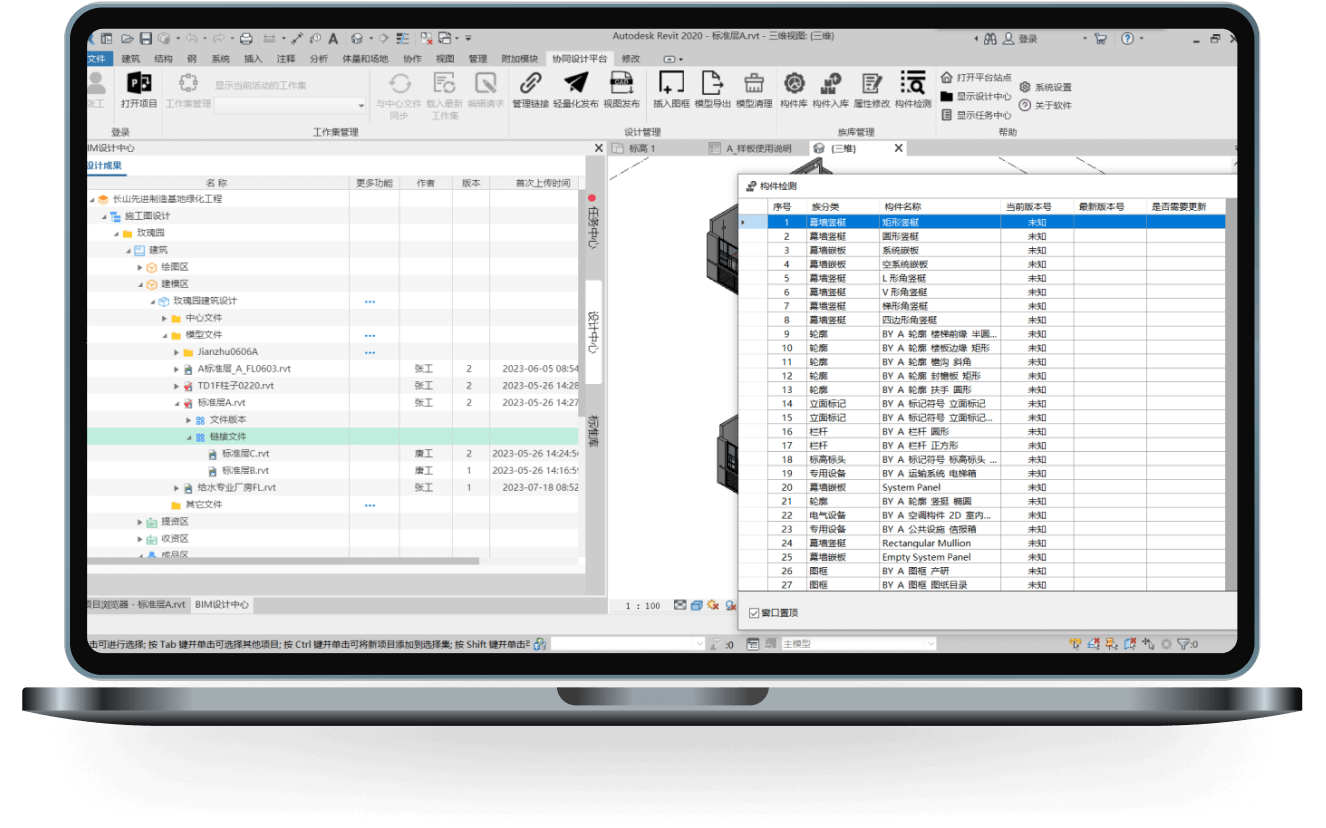Click the 1 : 100 view scale control
The image size is (1326, 828).
coord(642,606)
